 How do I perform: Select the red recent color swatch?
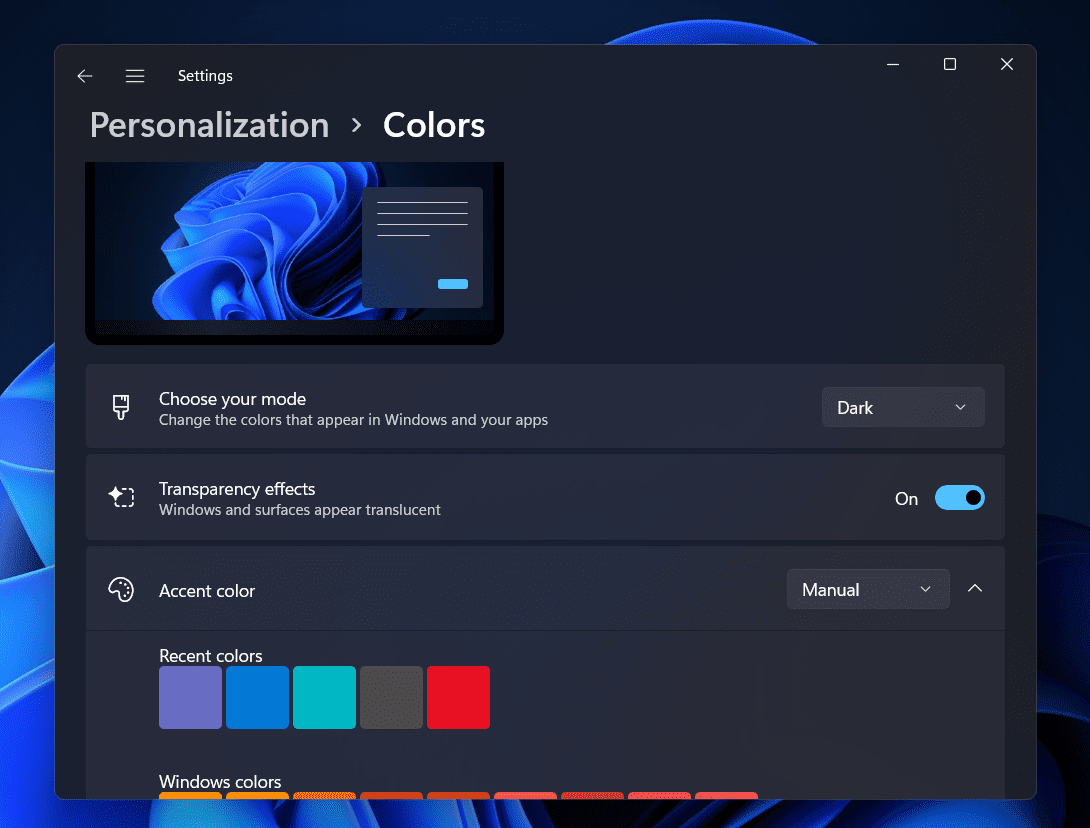coord(458,697)
